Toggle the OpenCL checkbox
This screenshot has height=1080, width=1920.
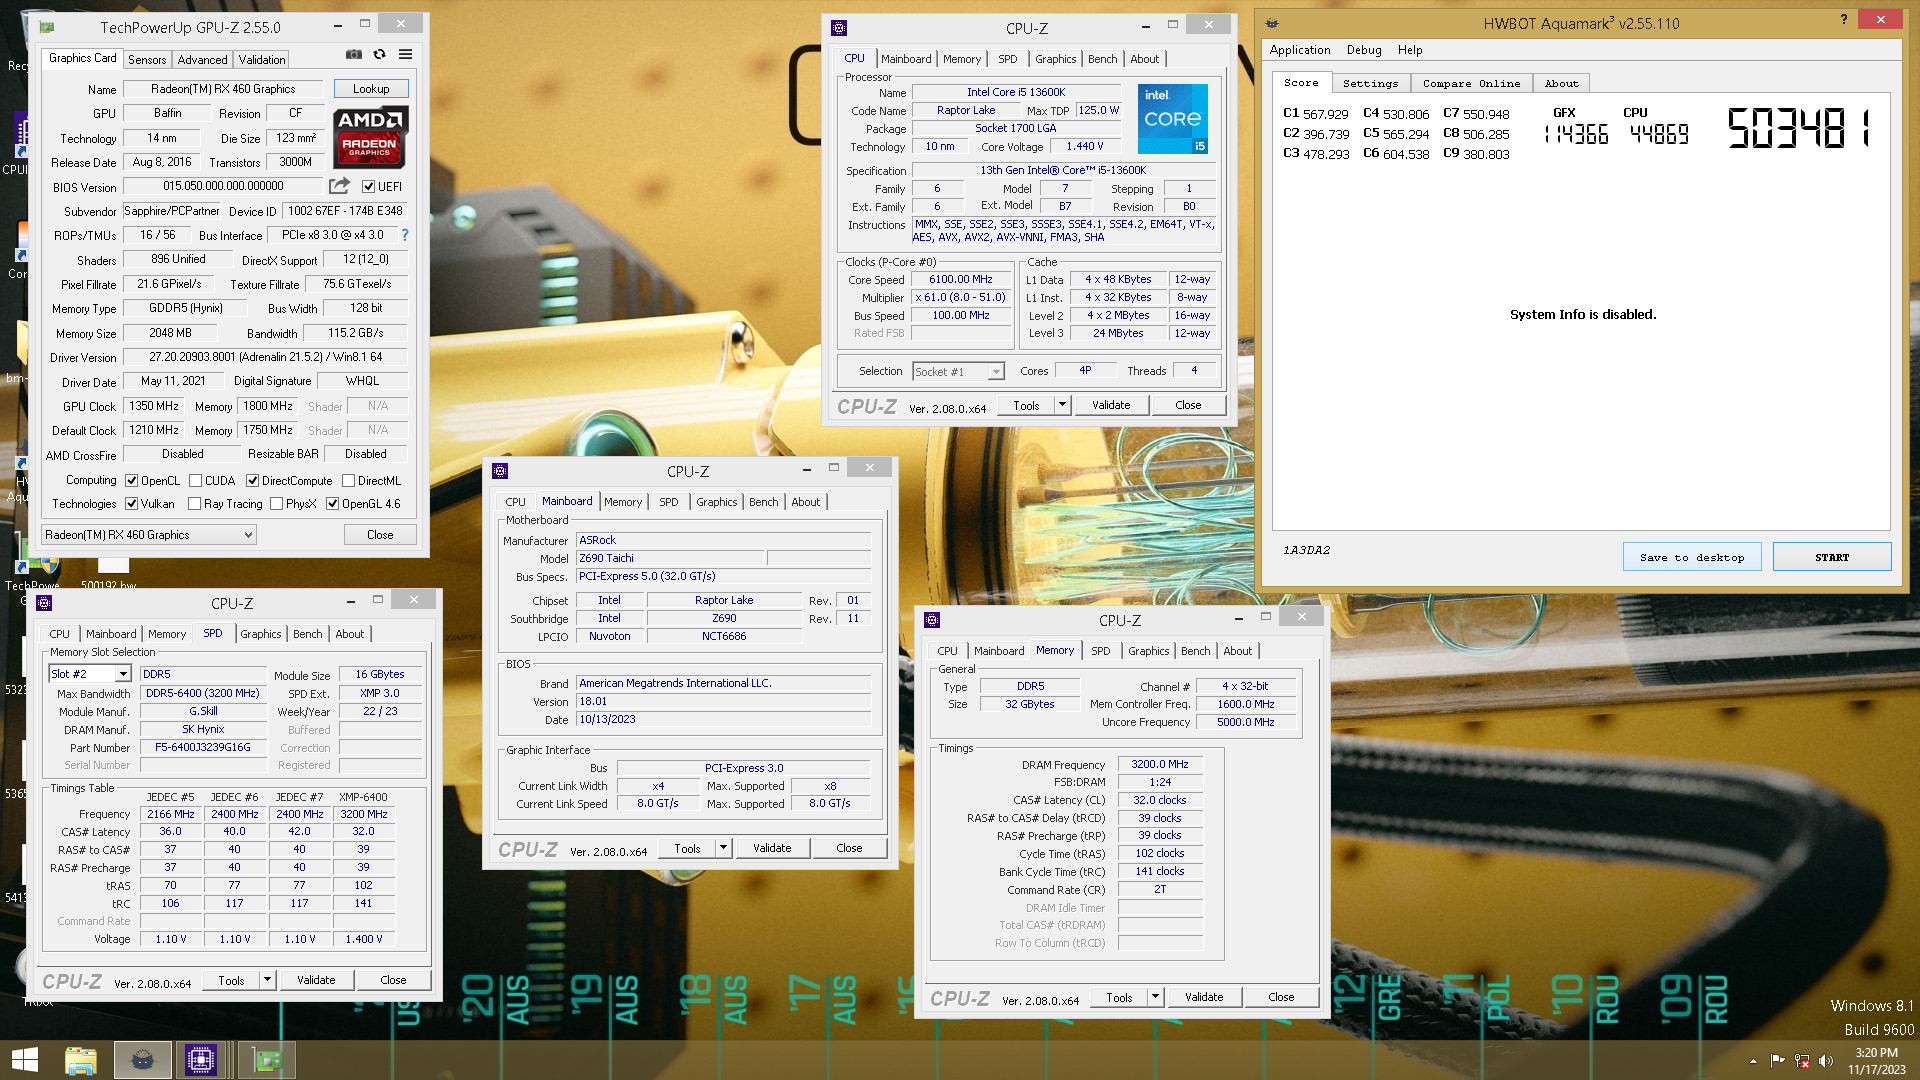[x=132, y=481]
